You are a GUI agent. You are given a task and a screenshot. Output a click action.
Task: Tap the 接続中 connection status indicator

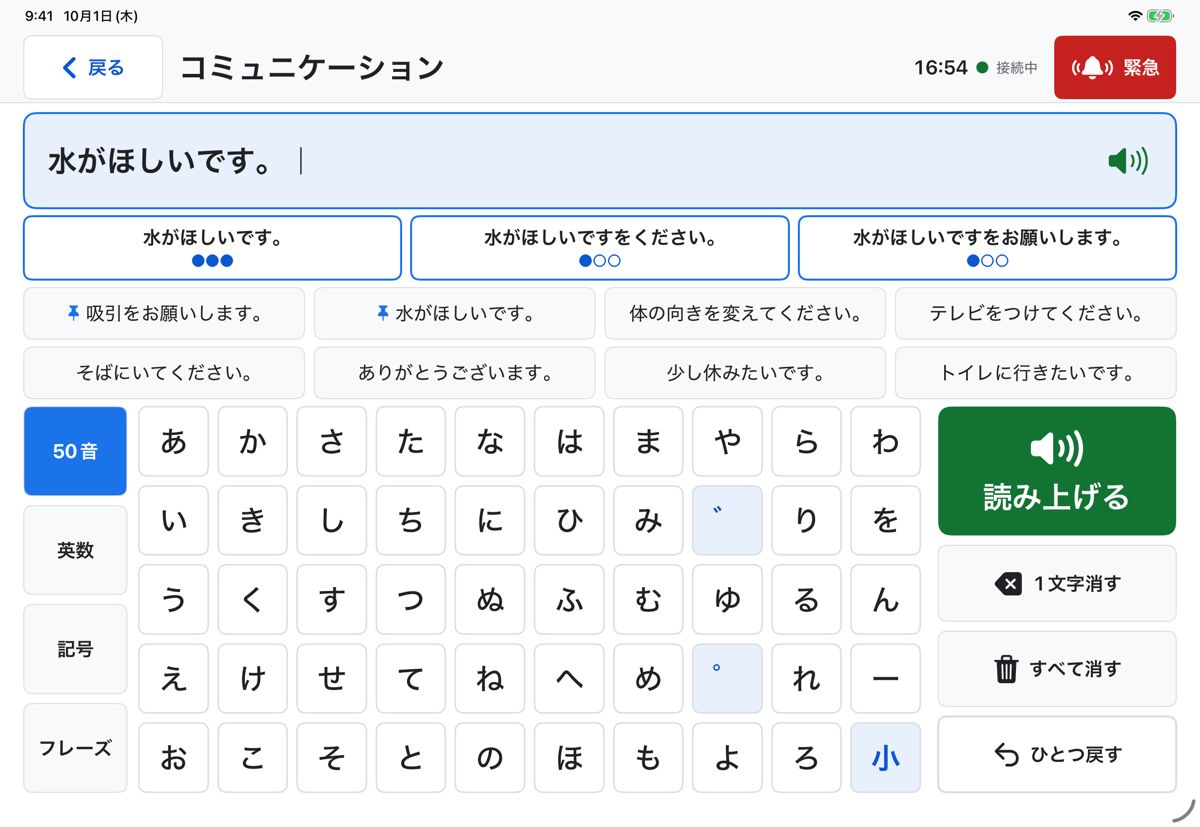[x=1007, y=68]
